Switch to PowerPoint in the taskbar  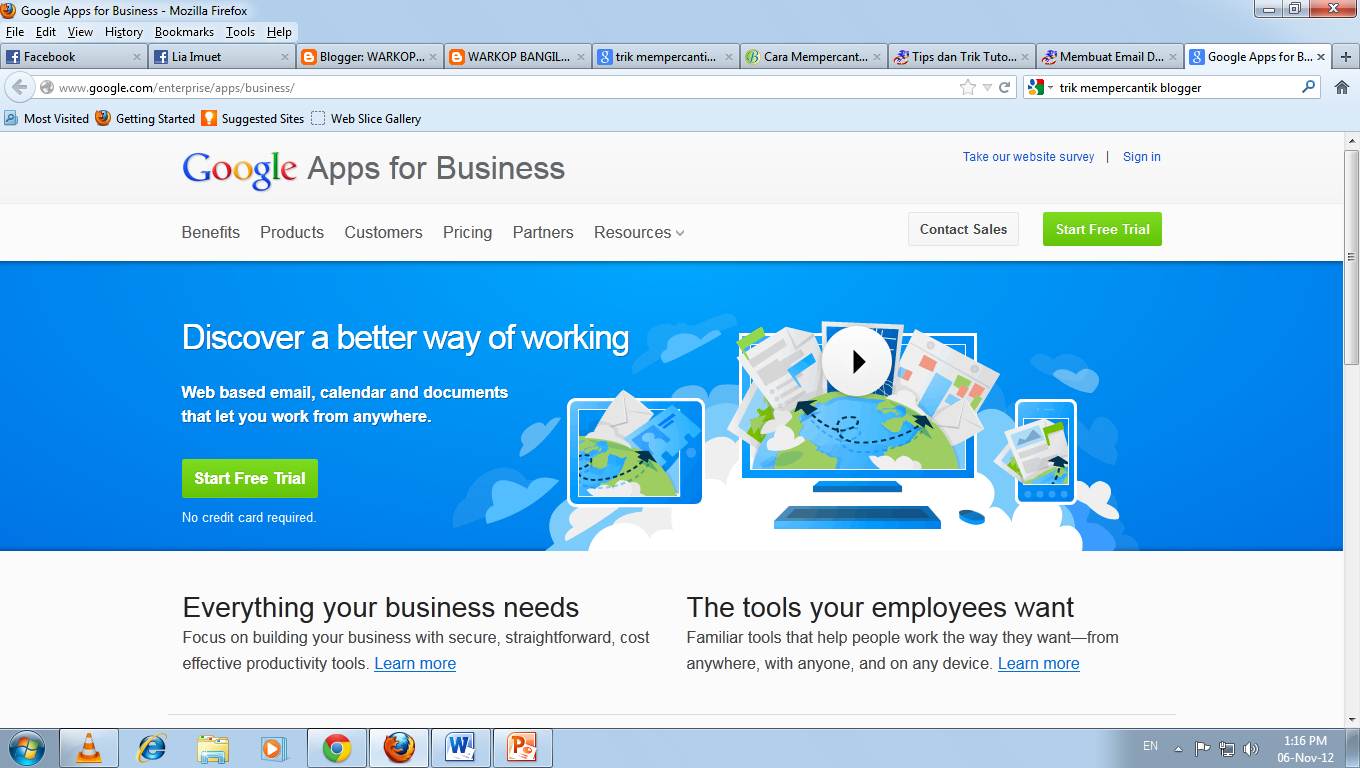pyautogui.click(x=523, y=748)
